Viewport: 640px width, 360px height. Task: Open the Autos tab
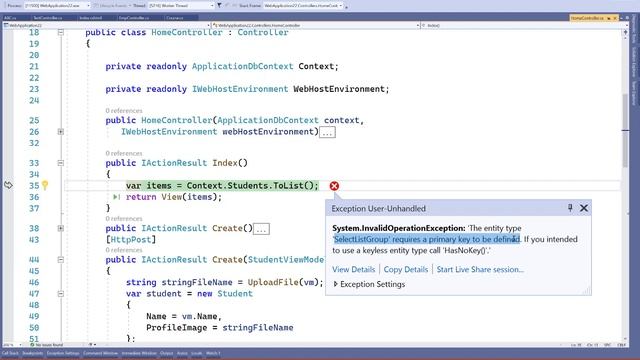click(x=182, y=353)
